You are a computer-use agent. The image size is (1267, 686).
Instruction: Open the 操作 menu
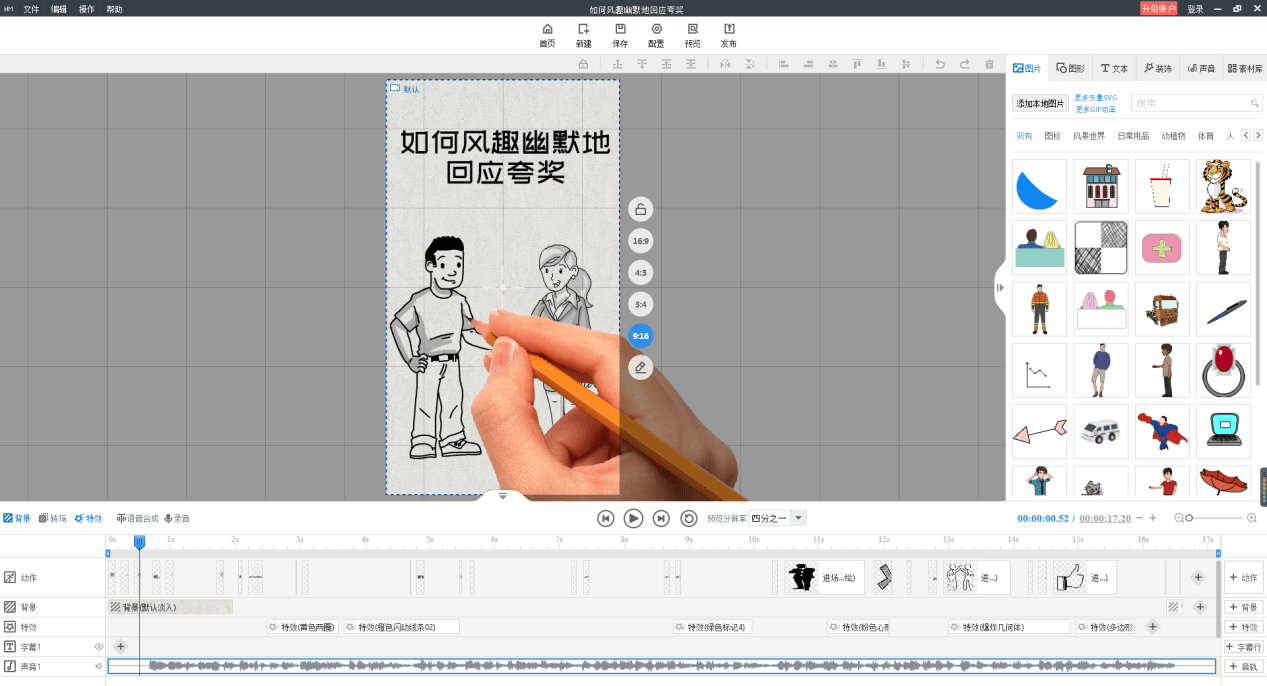(87, 9)
